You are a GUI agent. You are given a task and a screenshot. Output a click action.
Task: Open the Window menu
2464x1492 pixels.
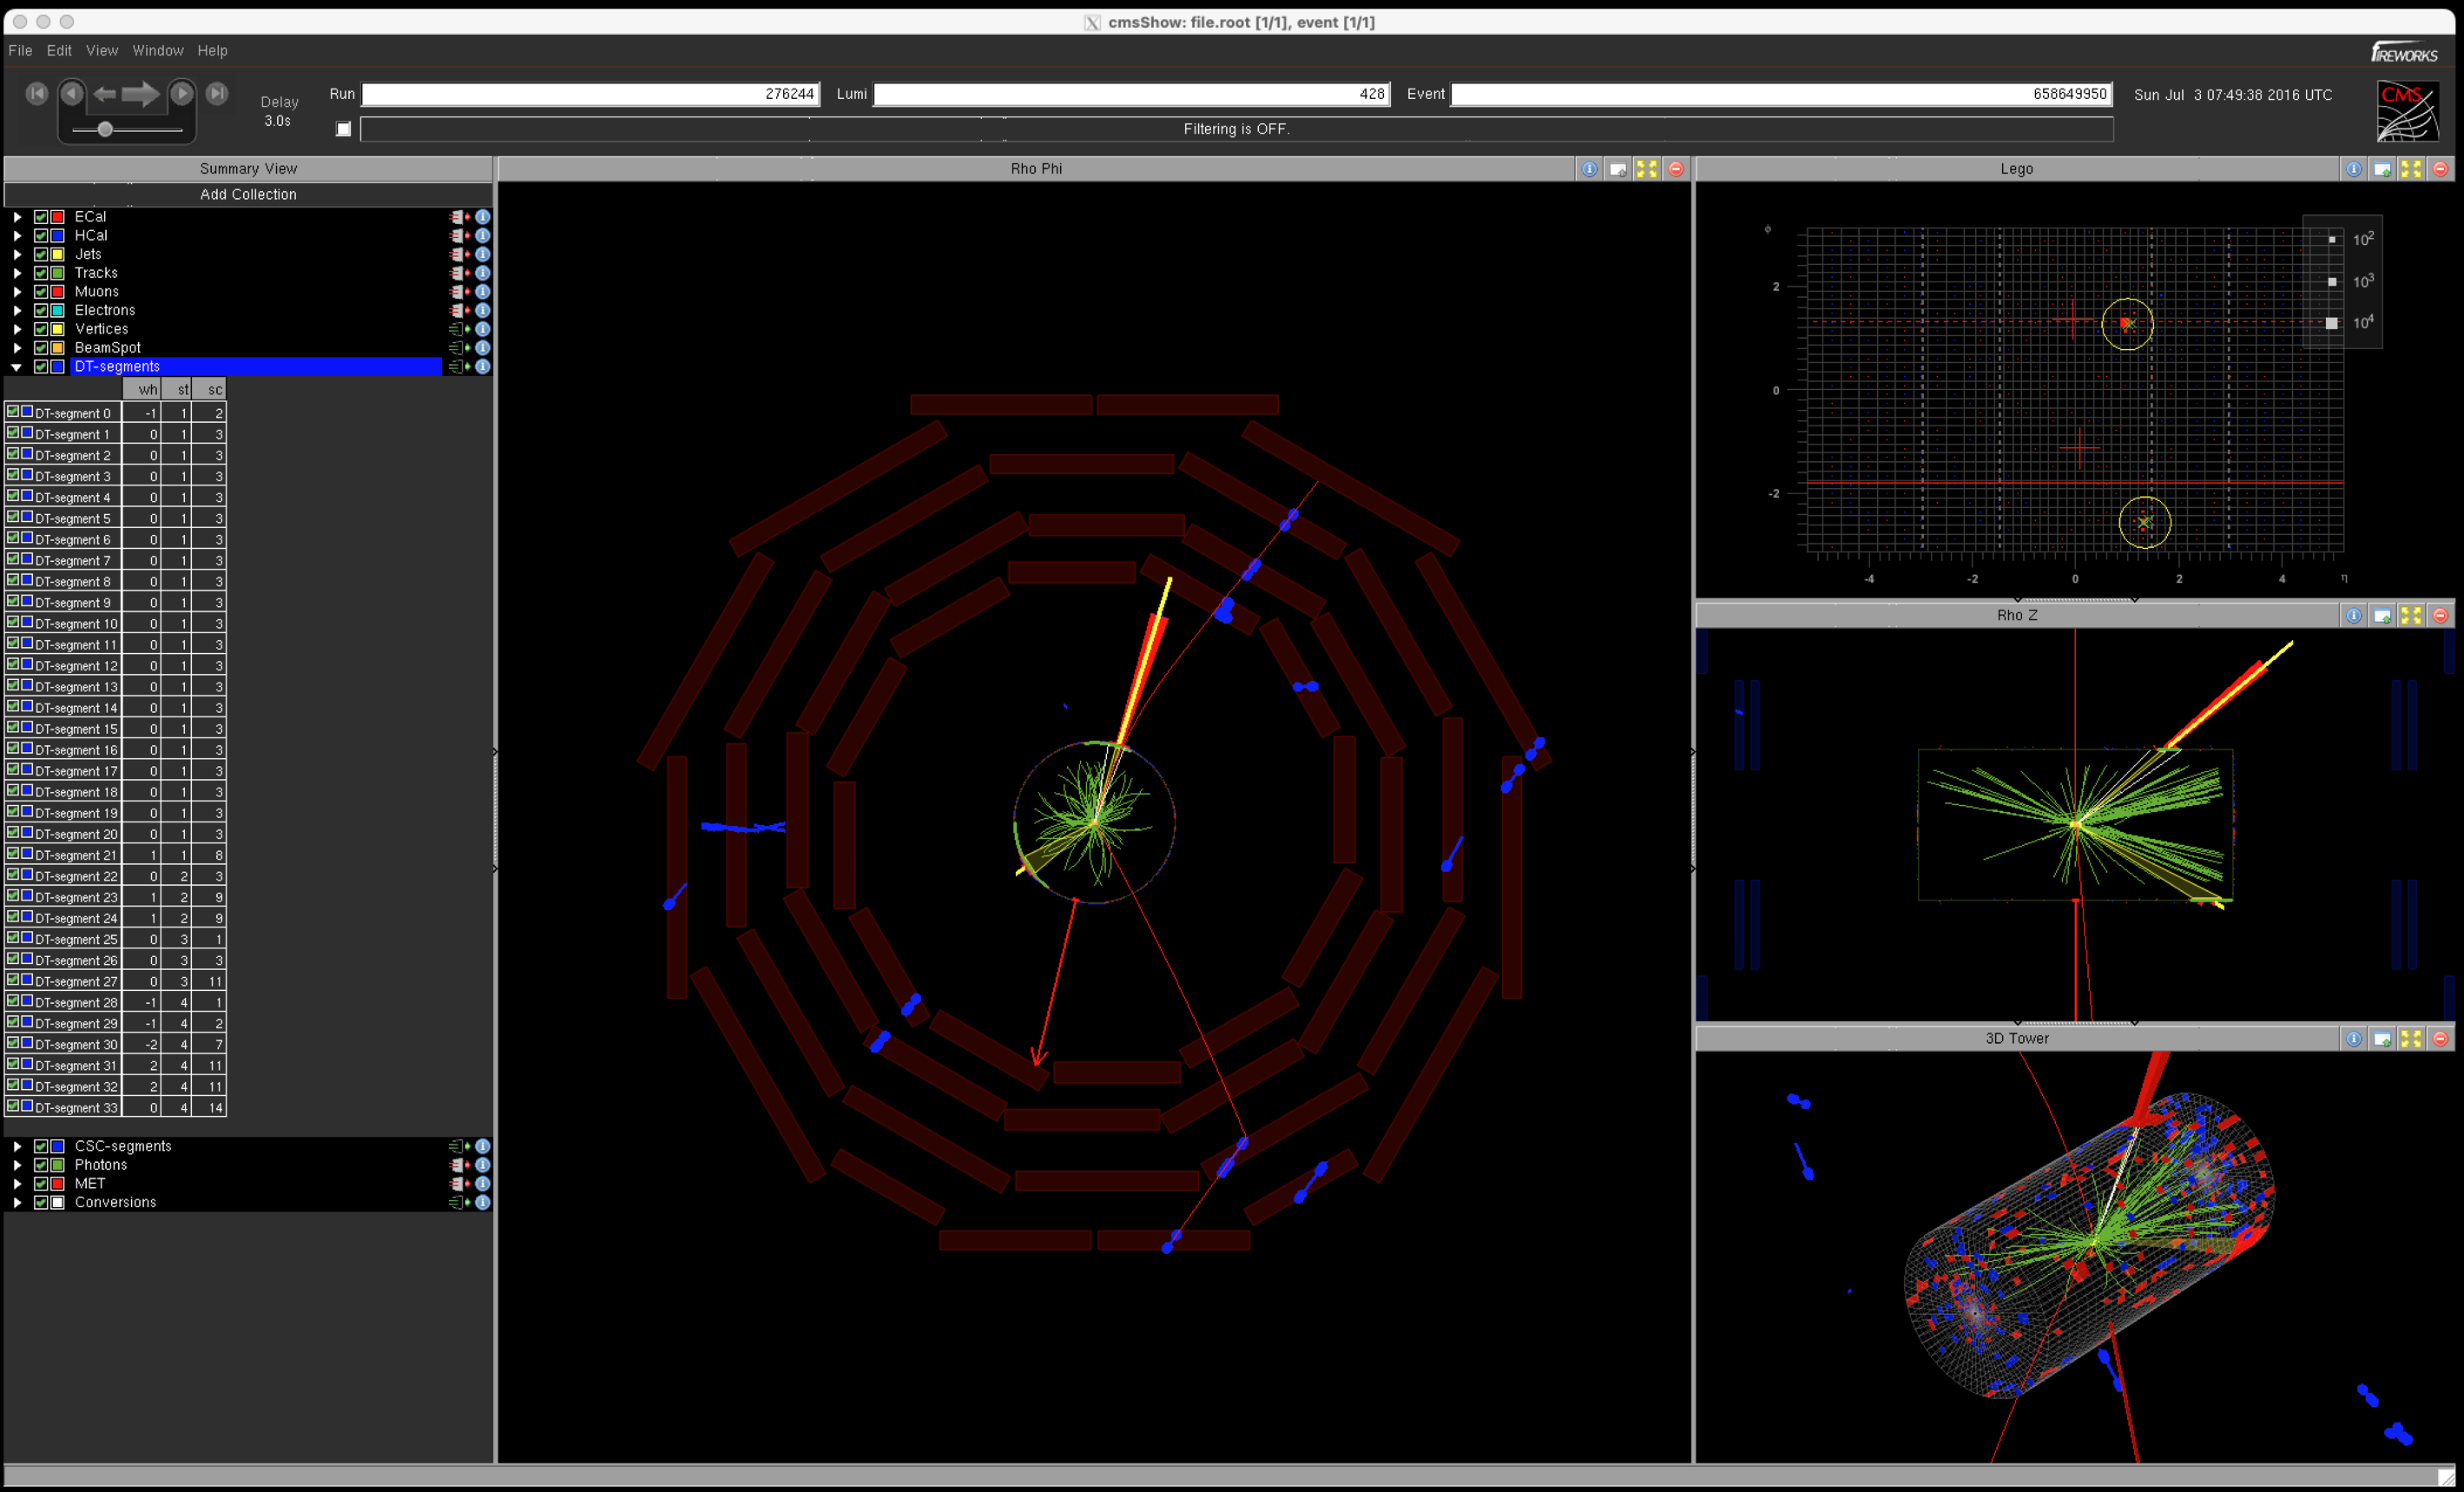(158, 50)
